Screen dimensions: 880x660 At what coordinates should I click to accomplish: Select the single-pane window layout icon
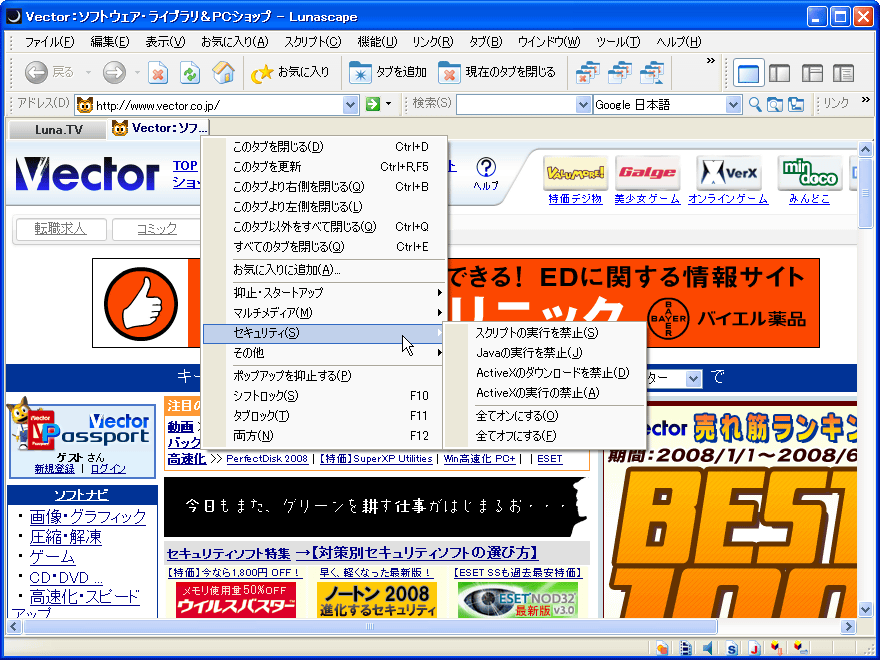tap(749, 73)
